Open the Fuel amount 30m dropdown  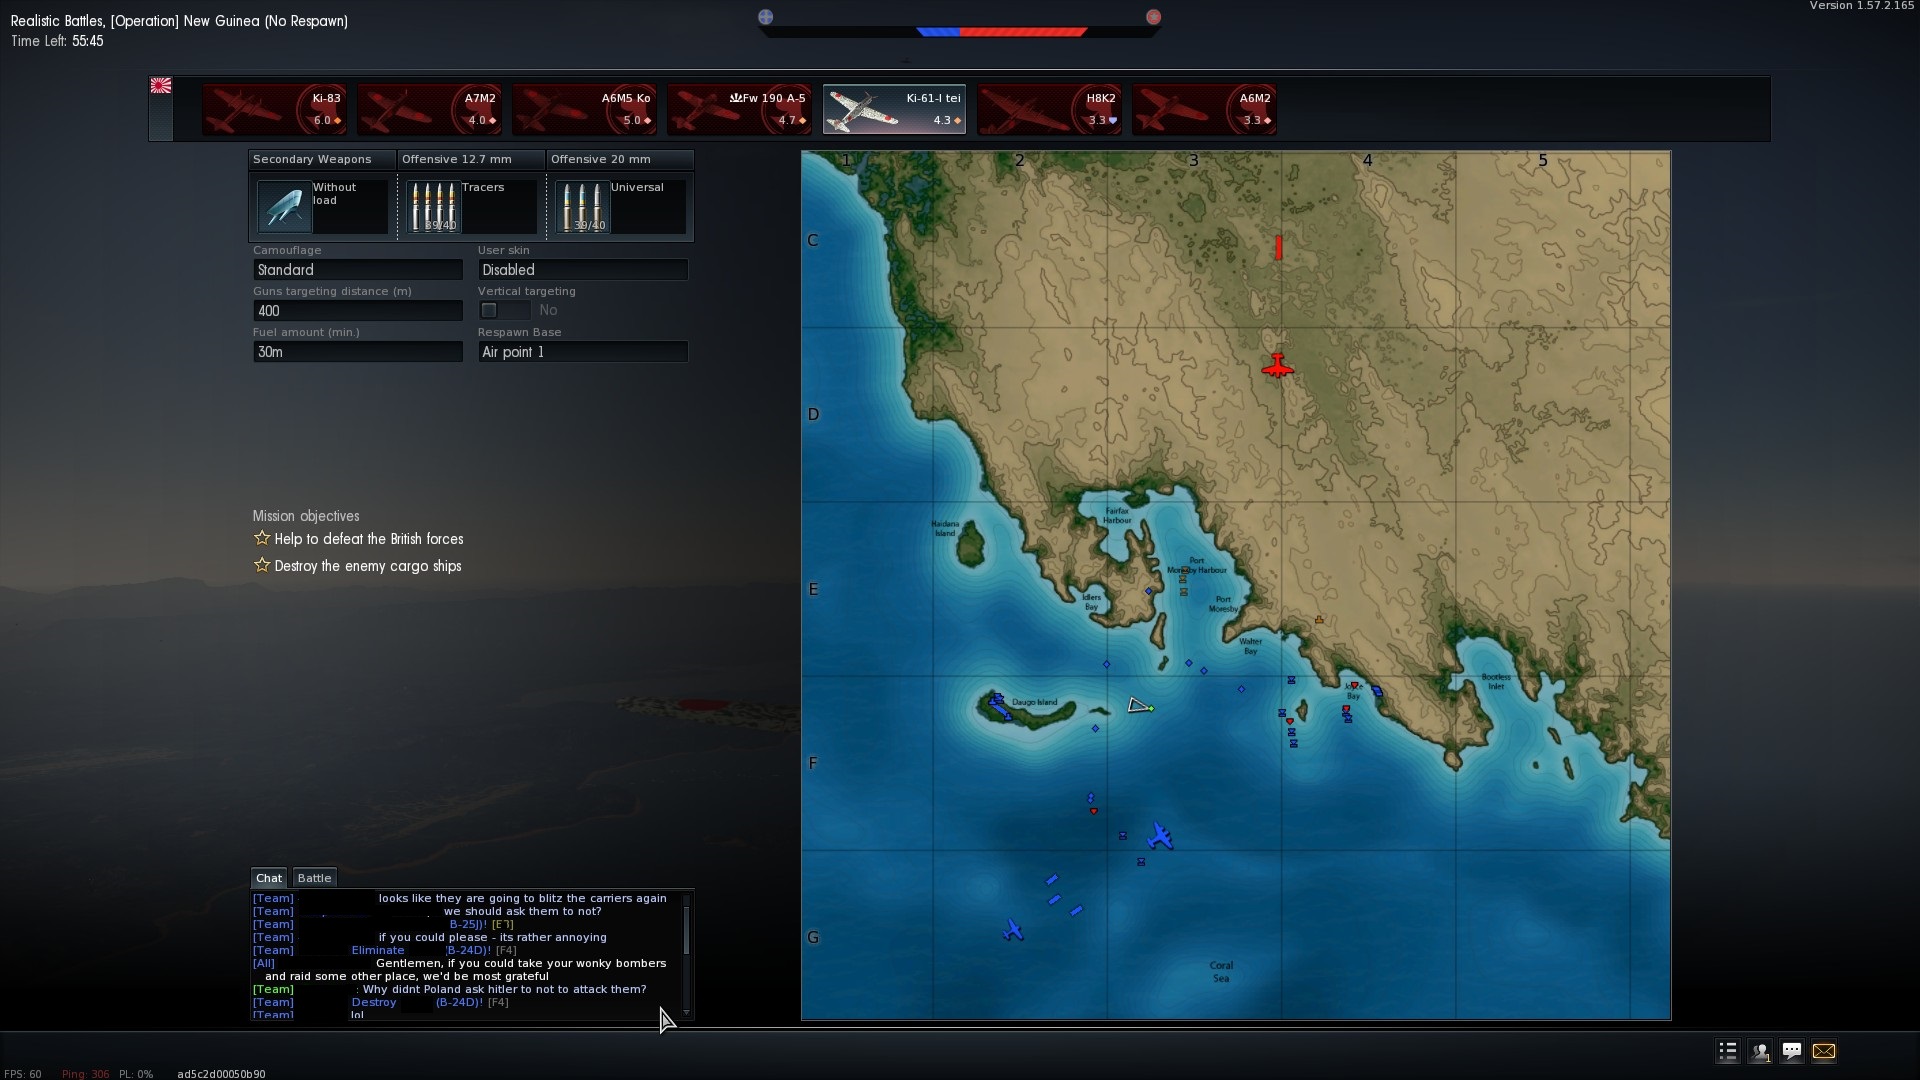click(357, 352)
